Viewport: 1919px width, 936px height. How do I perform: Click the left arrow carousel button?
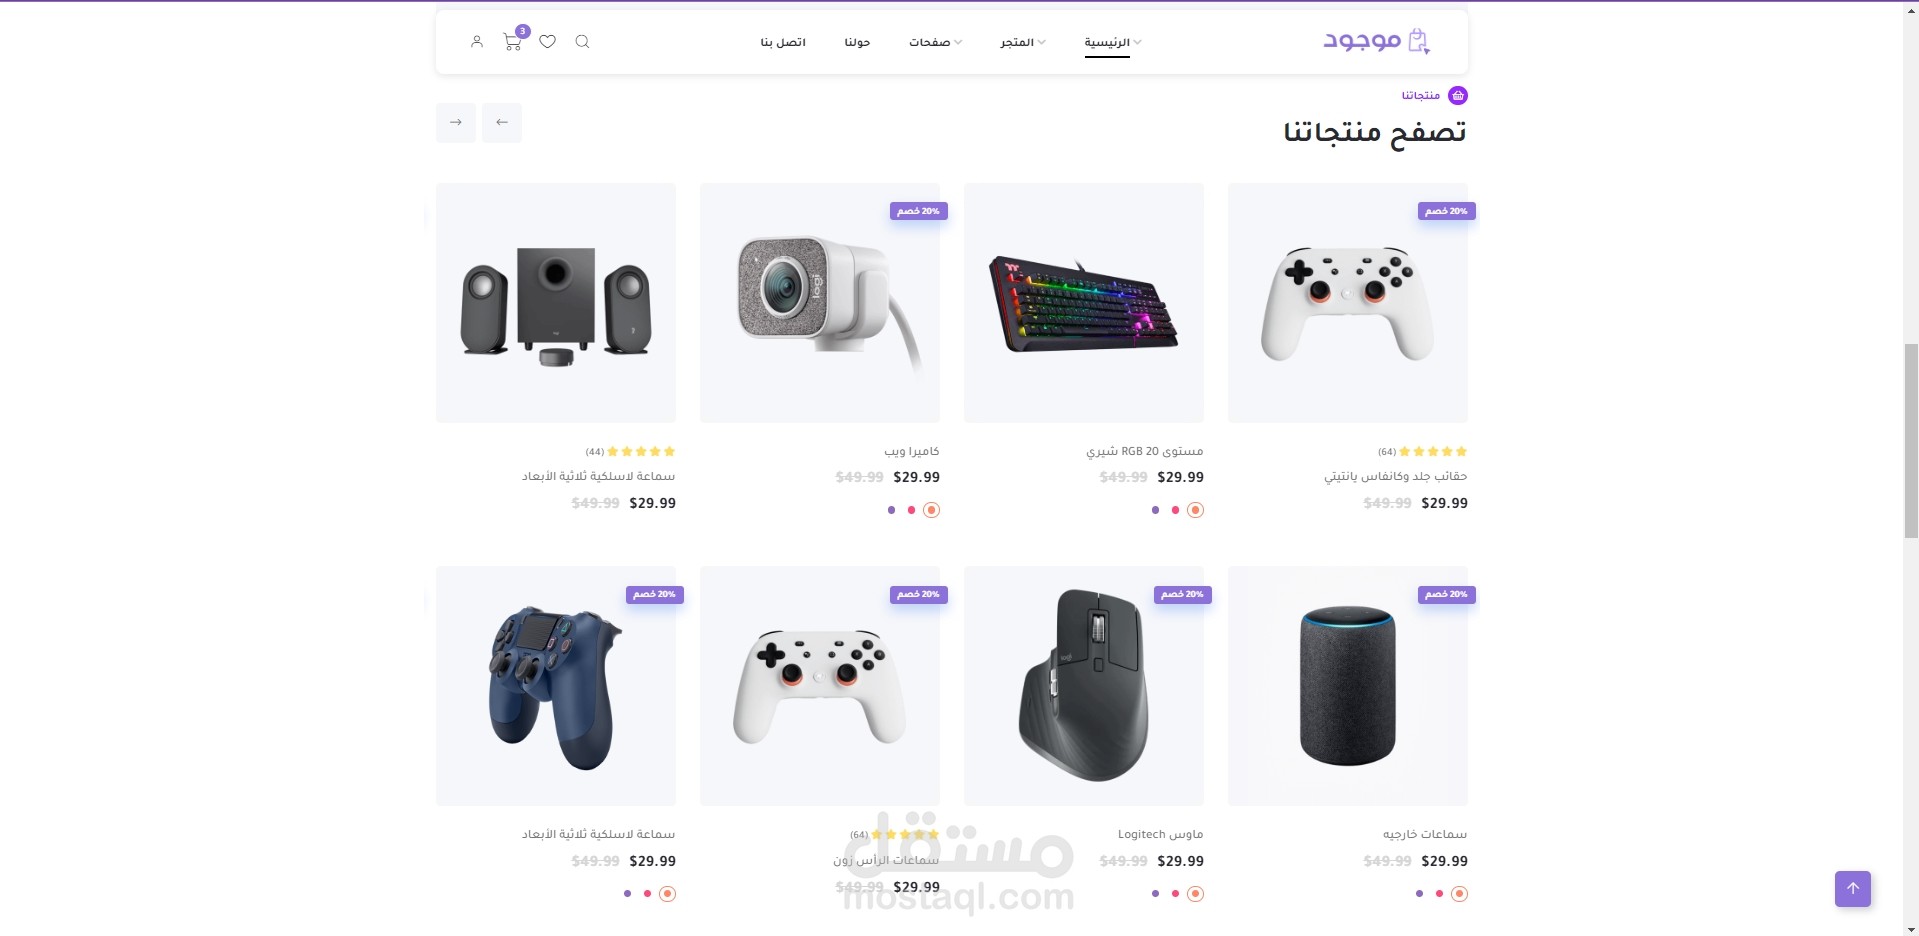click(x=502, y=122)
